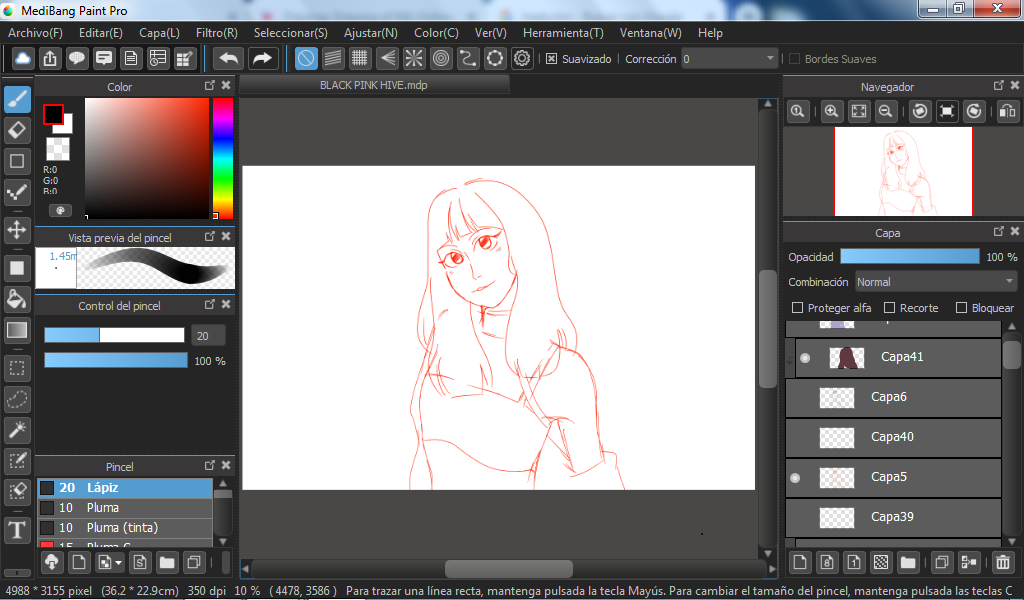Open the Seleccionar(S) menu

point(291,33)
